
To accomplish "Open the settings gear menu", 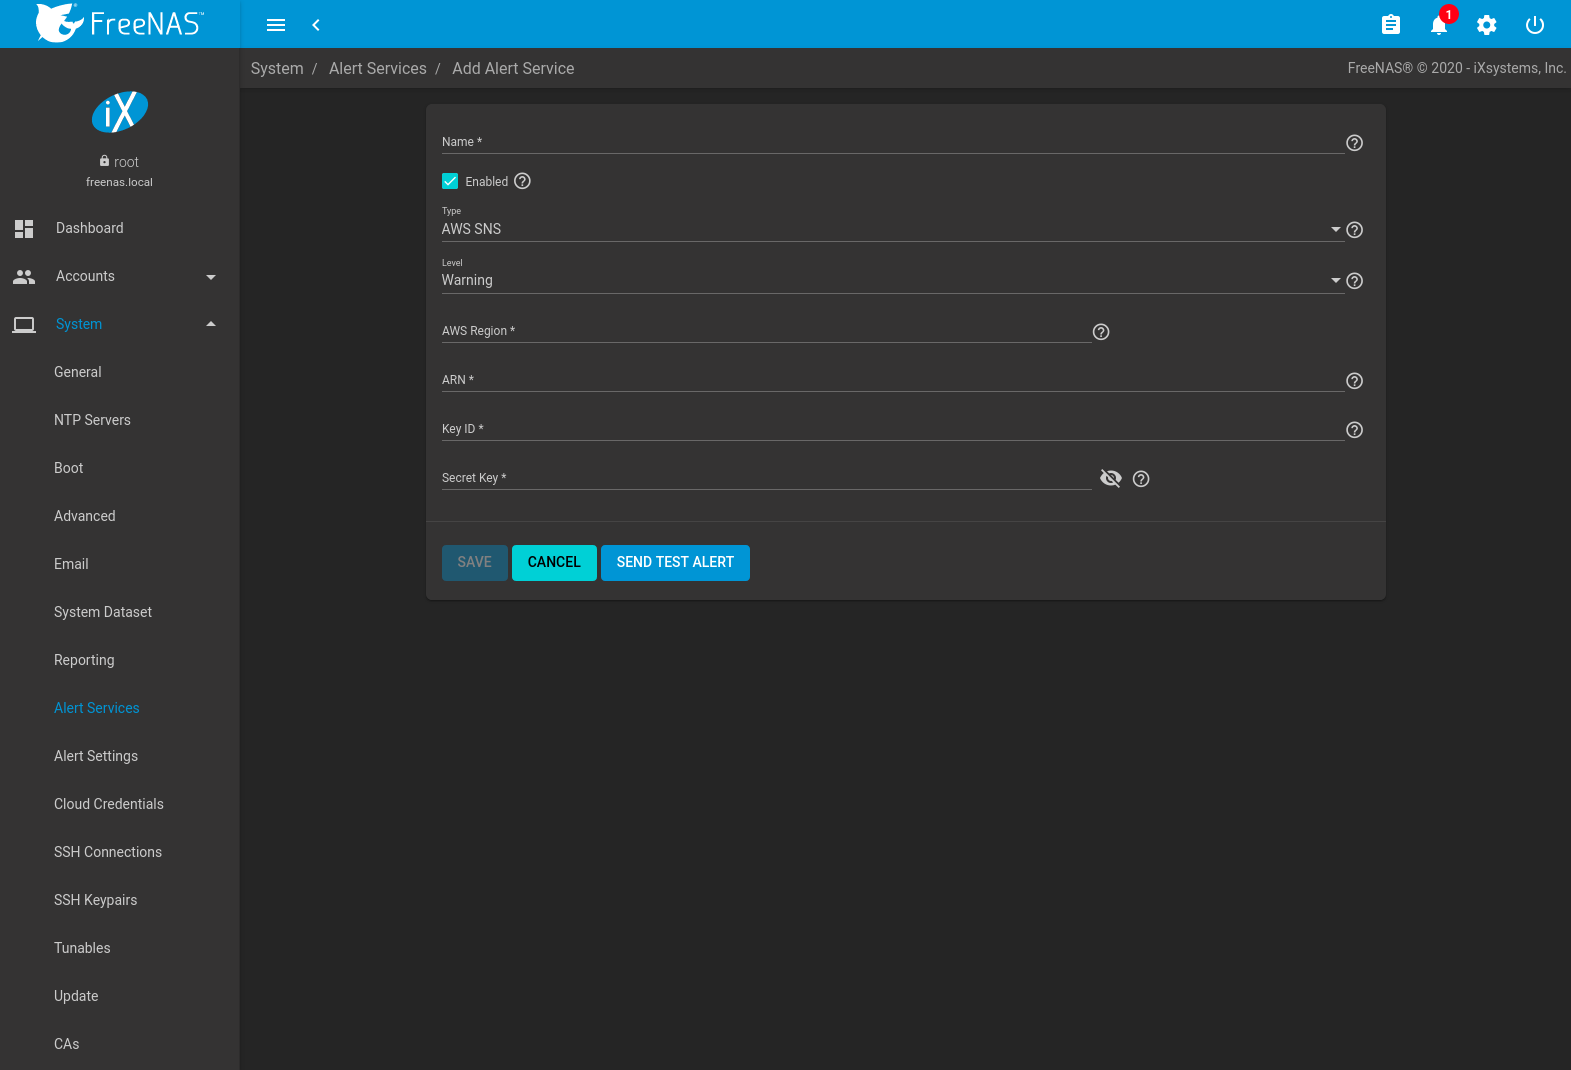I will (1487, 25).
